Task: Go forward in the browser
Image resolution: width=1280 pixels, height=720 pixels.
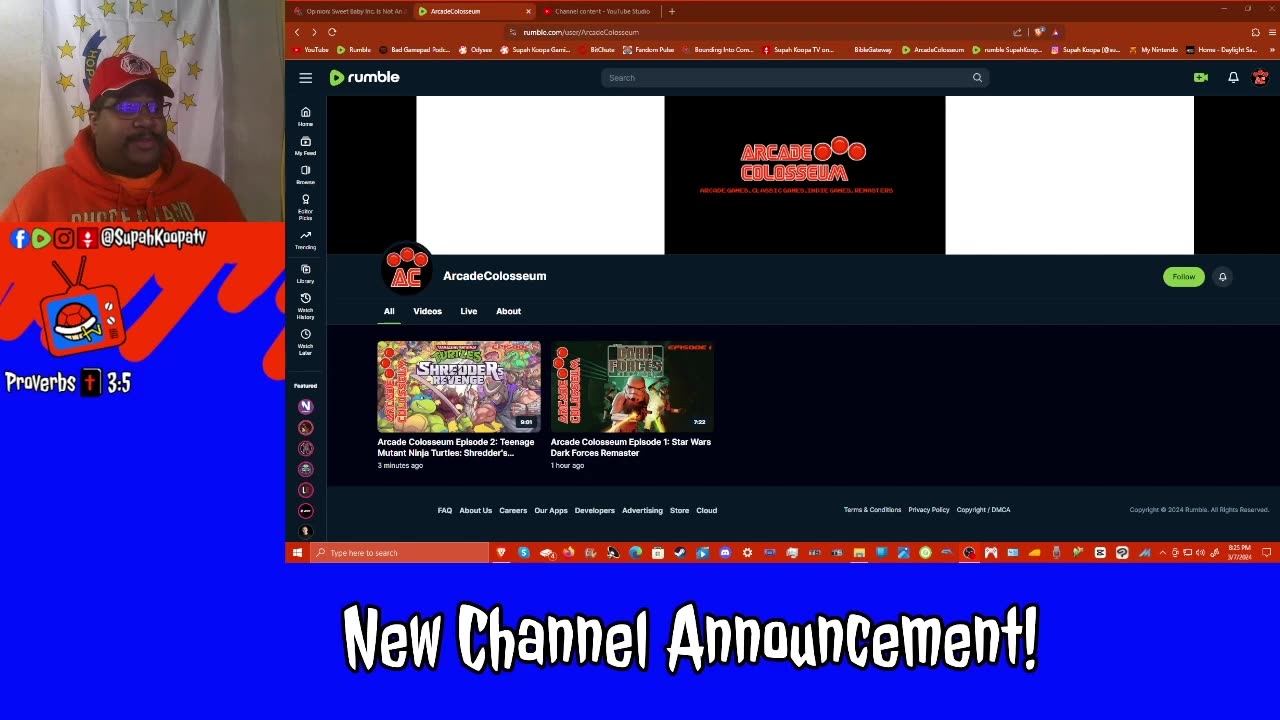Action: (314, 32)
